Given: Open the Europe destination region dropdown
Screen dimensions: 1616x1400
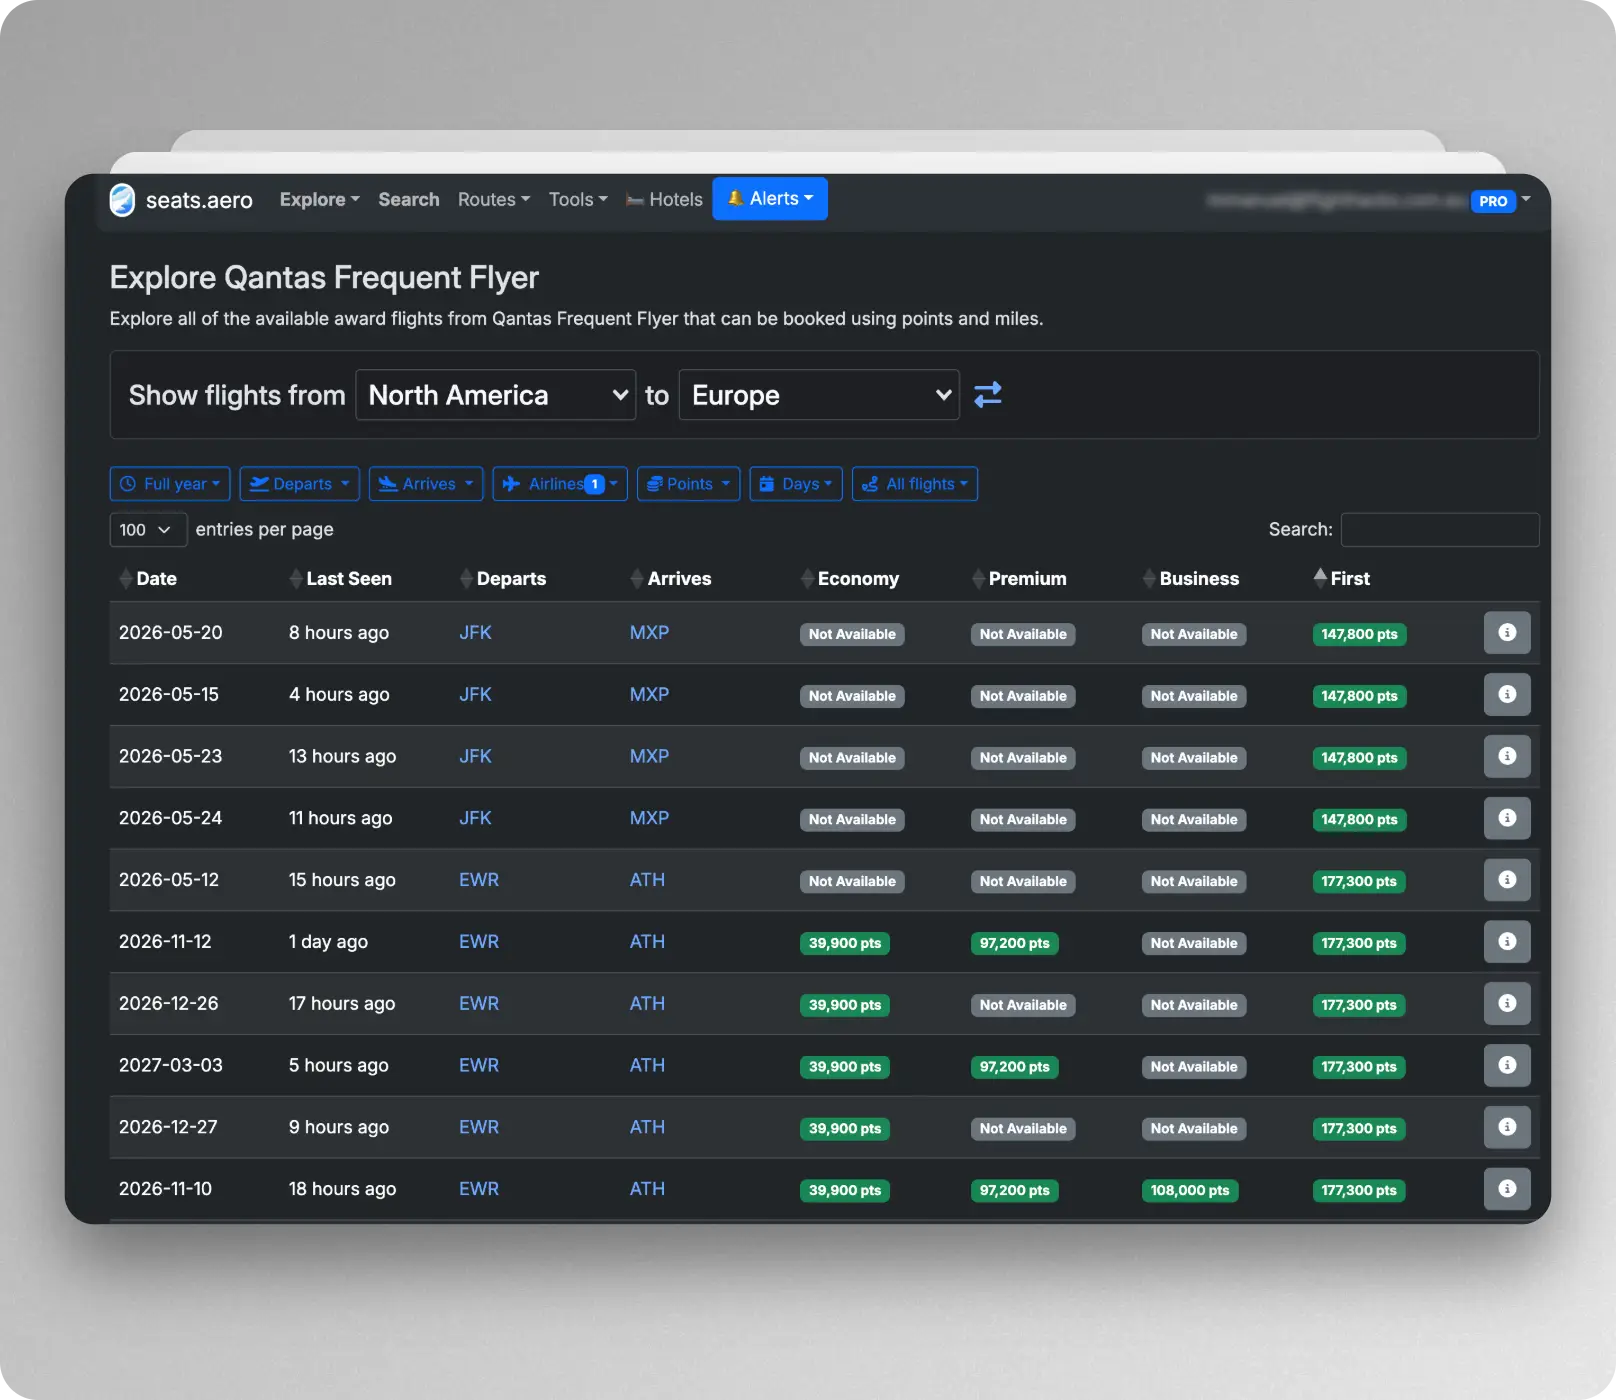Looking at the screenshot, I should [x=819, y=395].
